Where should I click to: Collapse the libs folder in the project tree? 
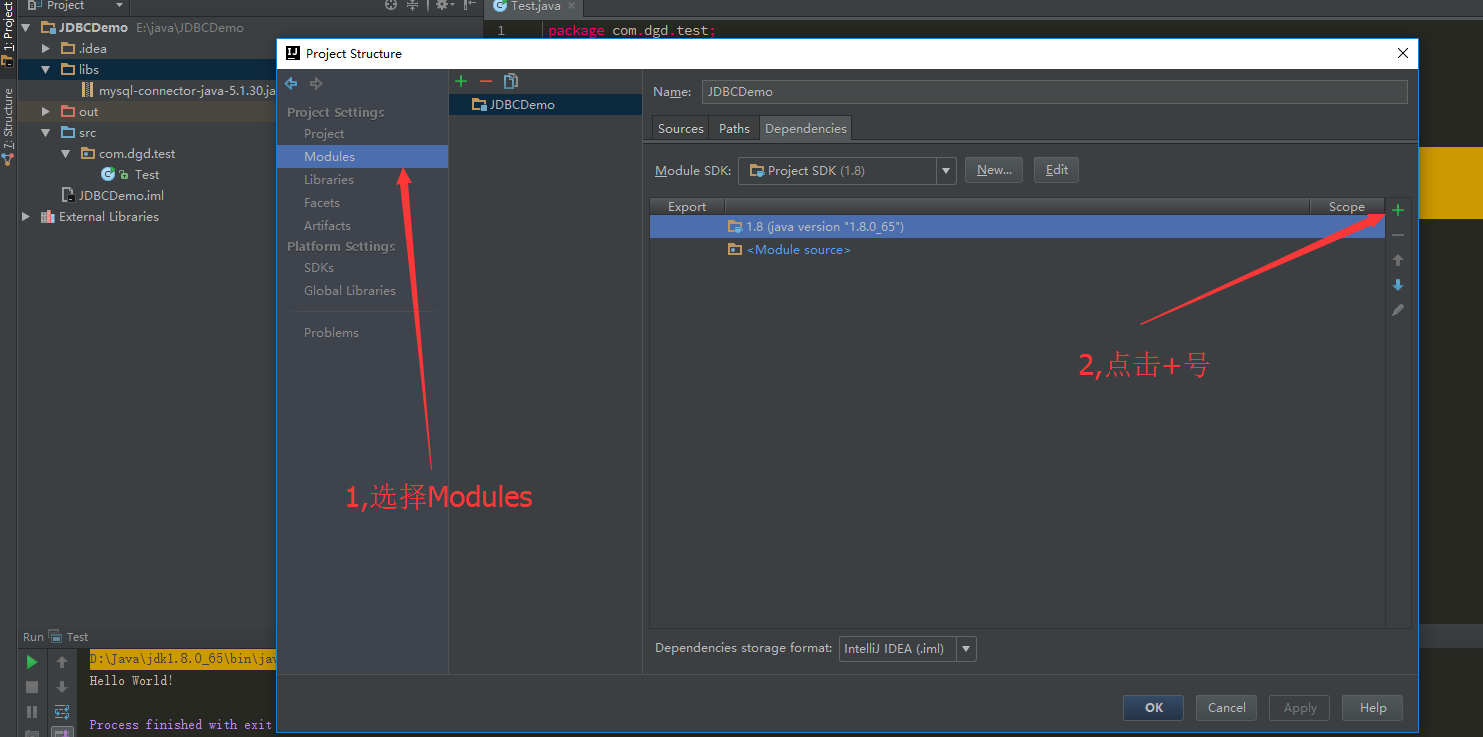pos(45,69)
